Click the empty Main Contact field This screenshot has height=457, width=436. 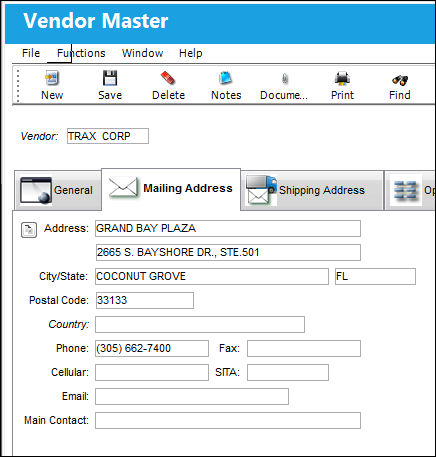pyautogui.click(x=228, y=420)
